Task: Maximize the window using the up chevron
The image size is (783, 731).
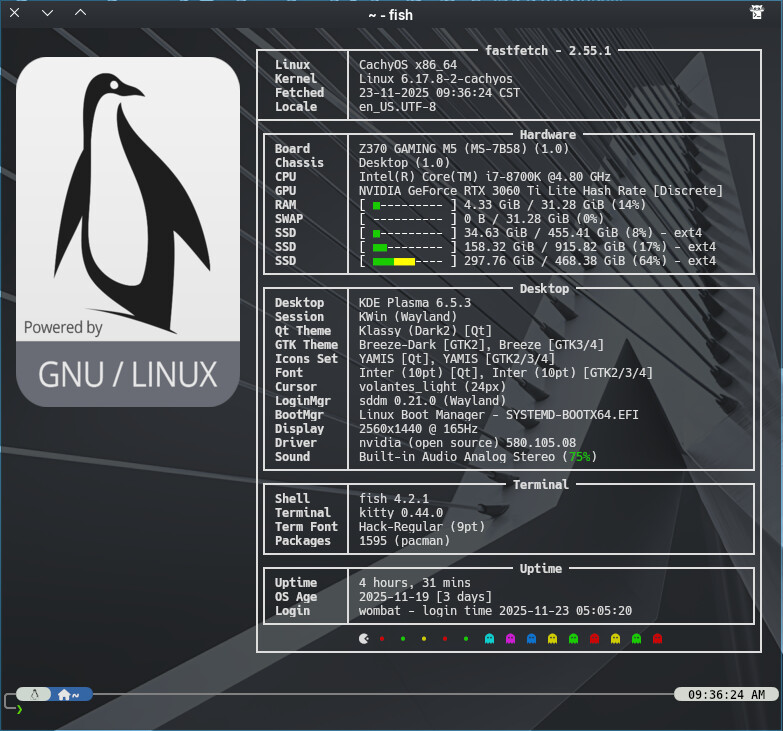Action: pos(80,13)
